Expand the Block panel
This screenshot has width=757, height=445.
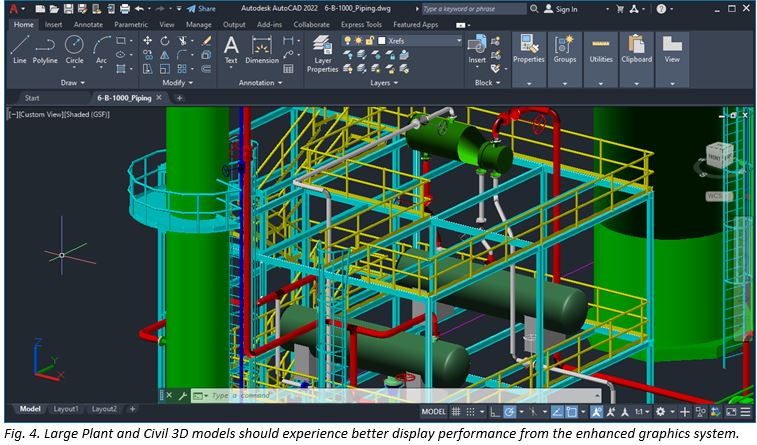pyautogui.click(x=488, y=83)
